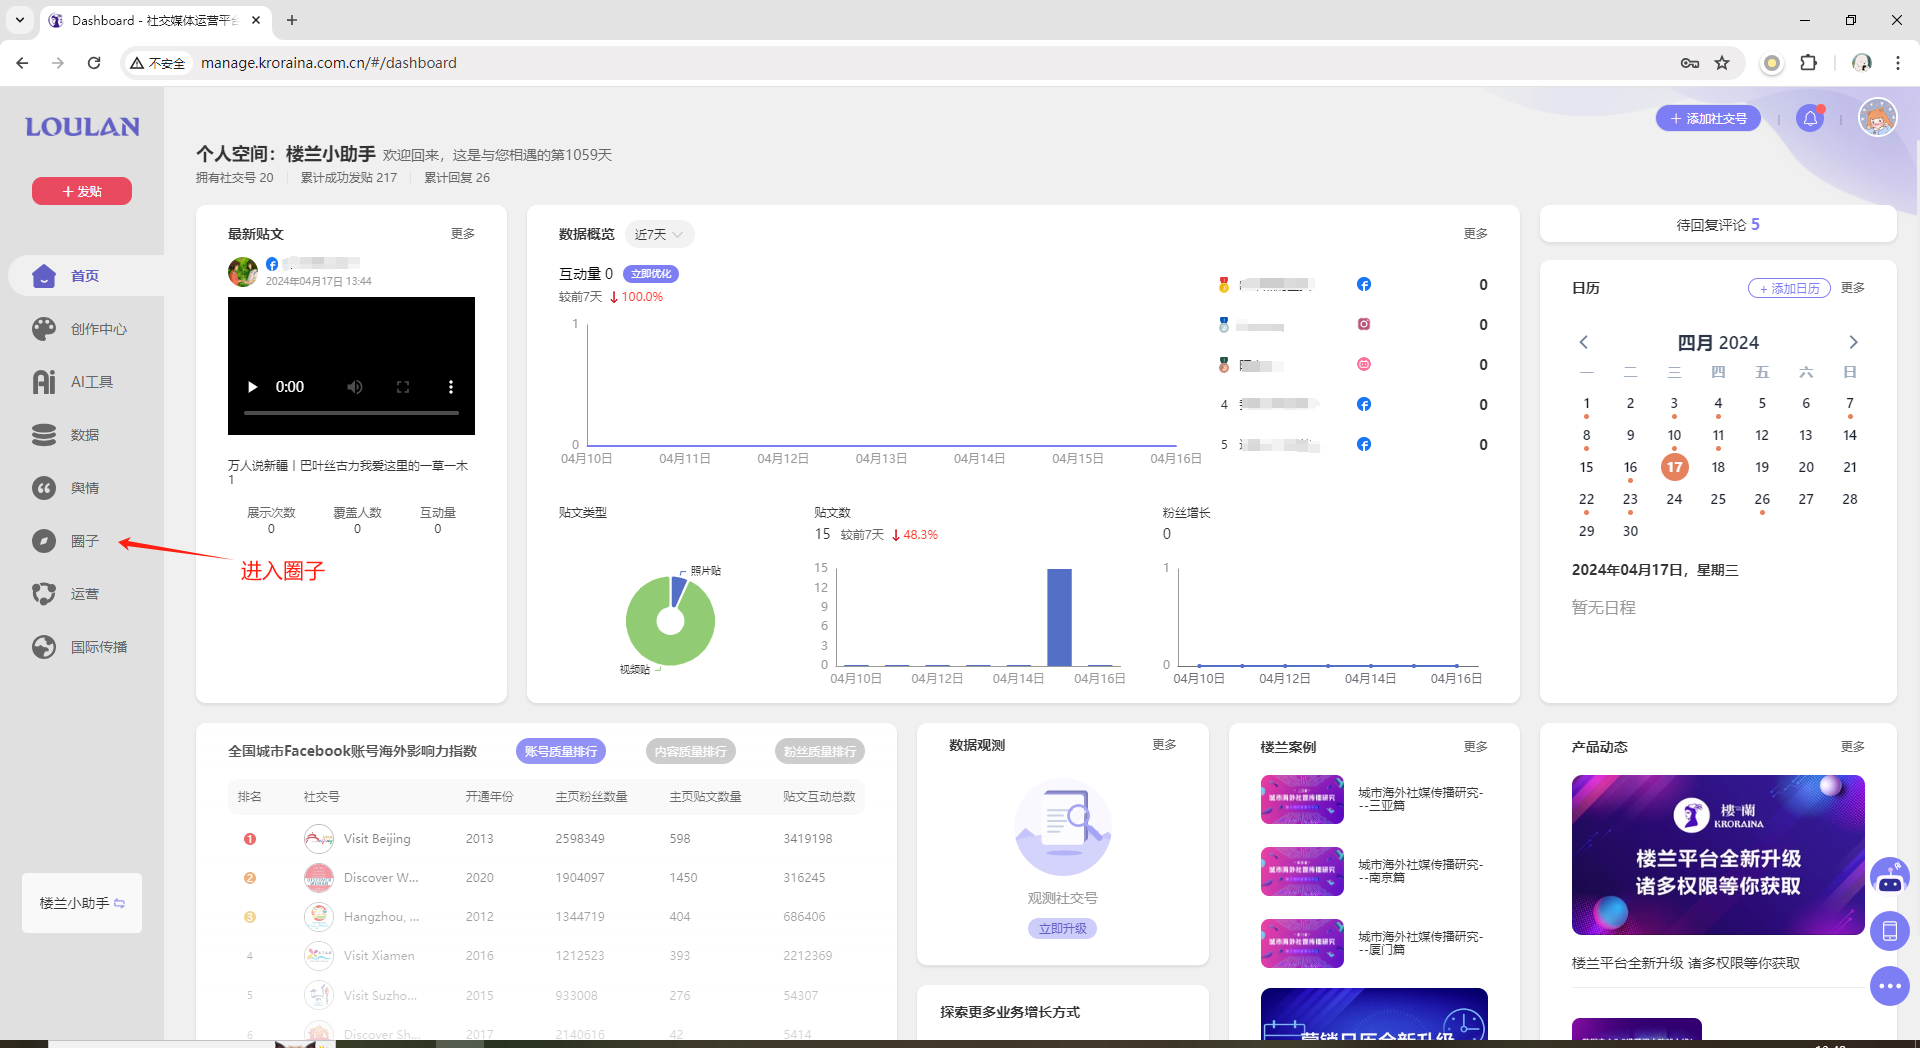The image size is (1920, 1048).
Task: Click 更多 in 数据概览 card
Action: pos(1476,234)
